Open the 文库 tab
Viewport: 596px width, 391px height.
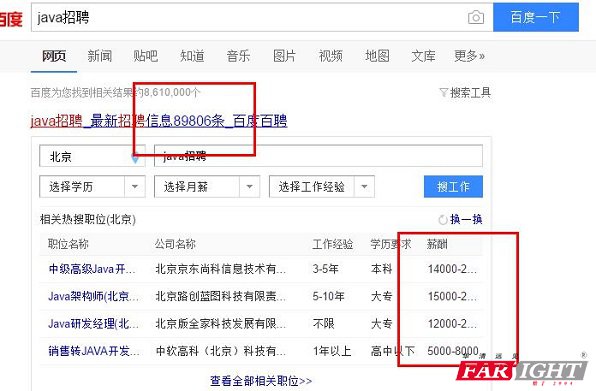423,56
